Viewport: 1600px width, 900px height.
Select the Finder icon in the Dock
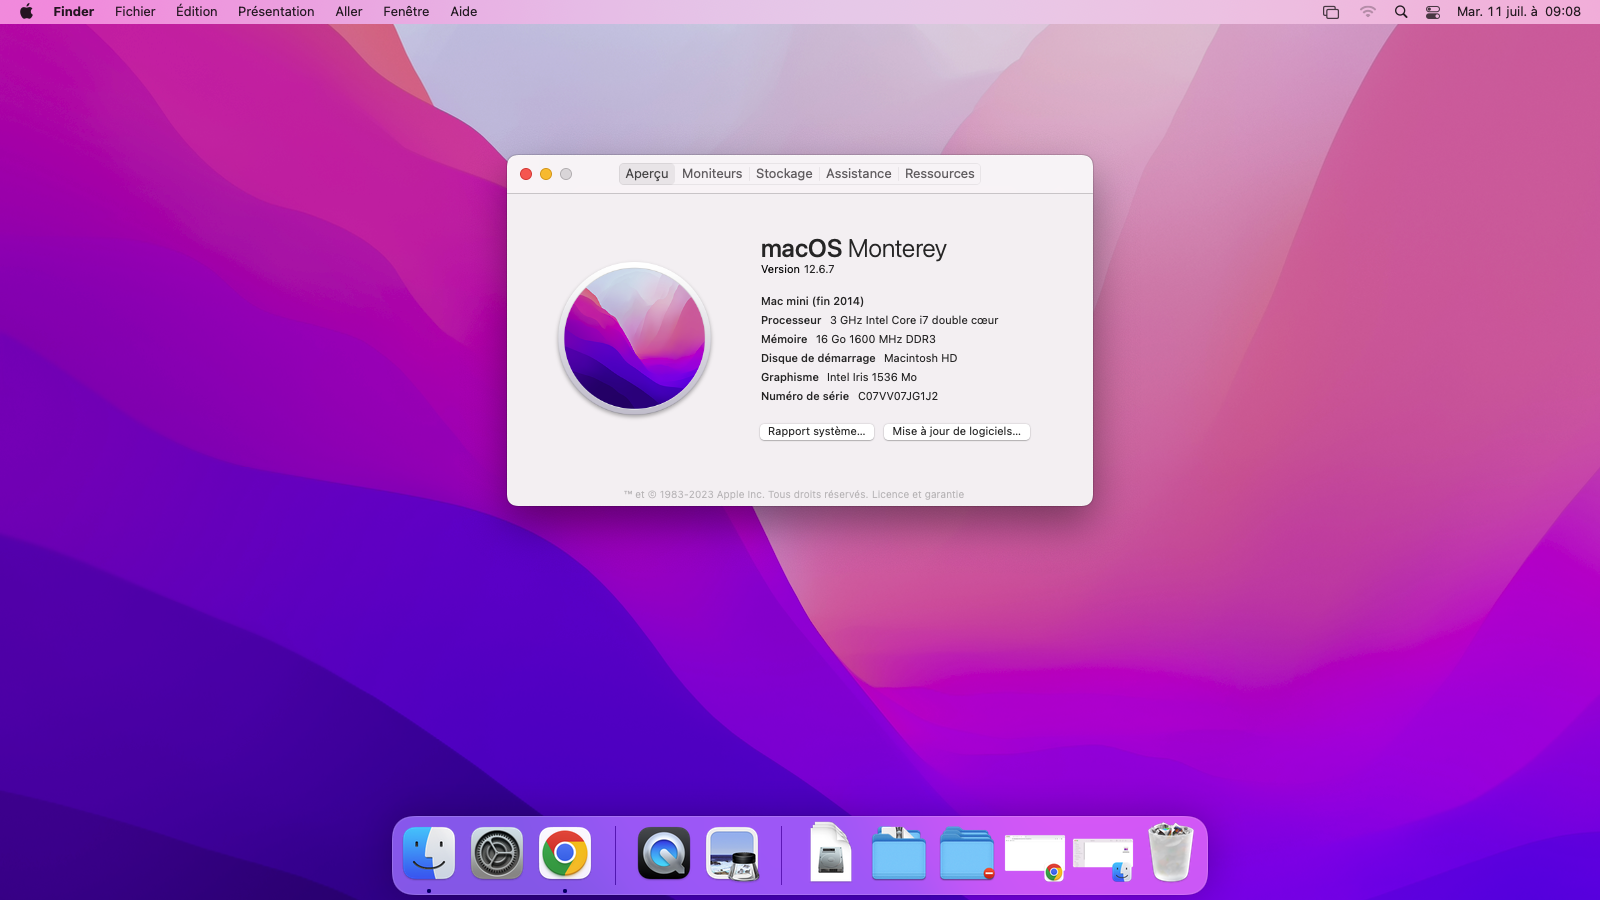click(x=429, y=855)
